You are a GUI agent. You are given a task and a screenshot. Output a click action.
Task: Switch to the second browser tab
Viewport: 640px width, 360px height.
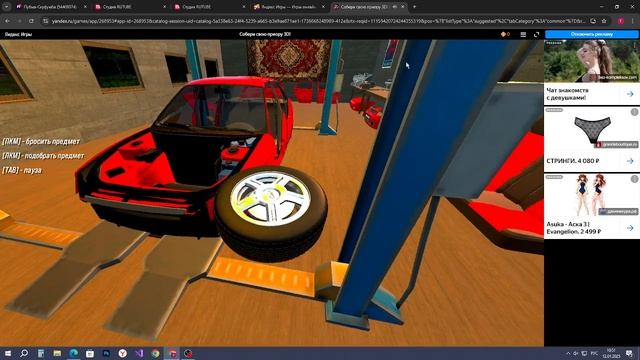point(131,7)
